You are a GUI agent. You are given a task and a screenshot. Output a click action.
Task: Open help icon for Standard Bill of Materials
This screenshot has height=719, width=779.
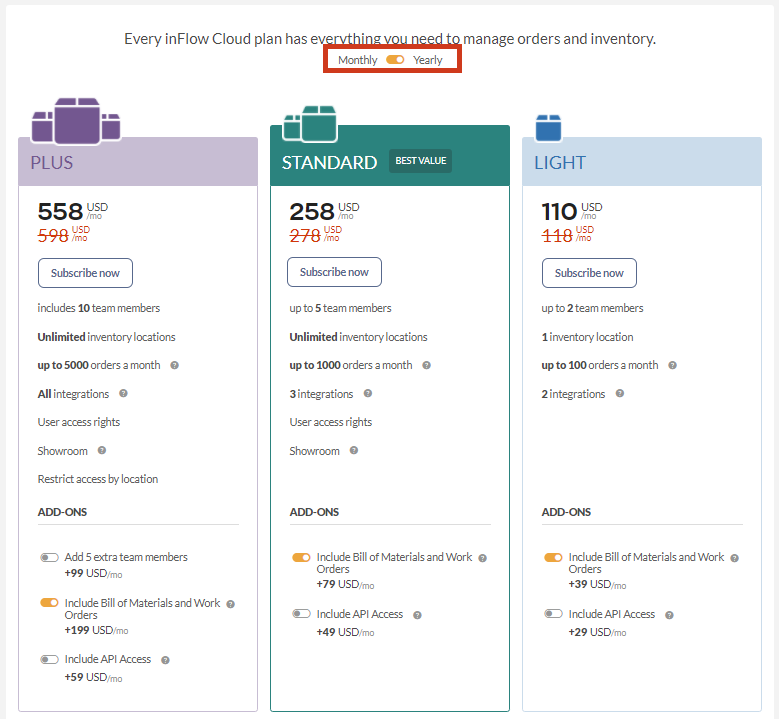tap(482, 559)
